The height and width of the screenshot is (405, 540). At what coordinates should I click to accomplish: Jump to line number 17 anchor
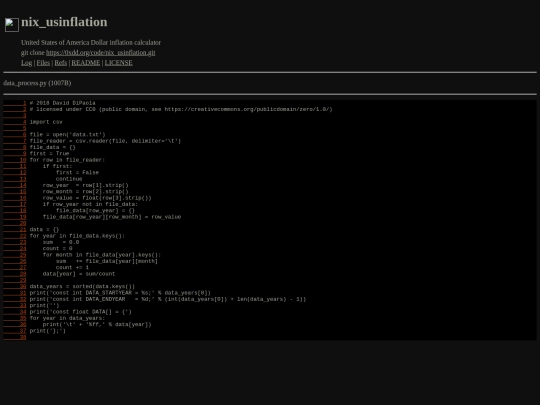click(15, 204)
